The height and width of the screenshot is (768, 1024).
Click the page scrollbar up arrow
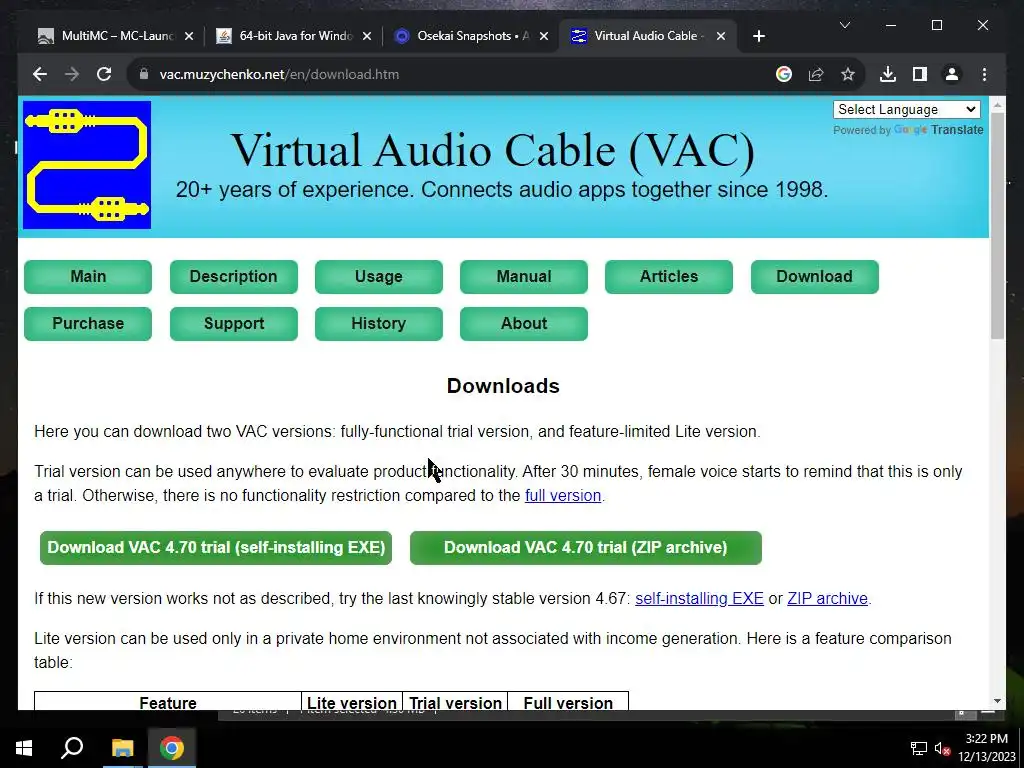point(997,104)
